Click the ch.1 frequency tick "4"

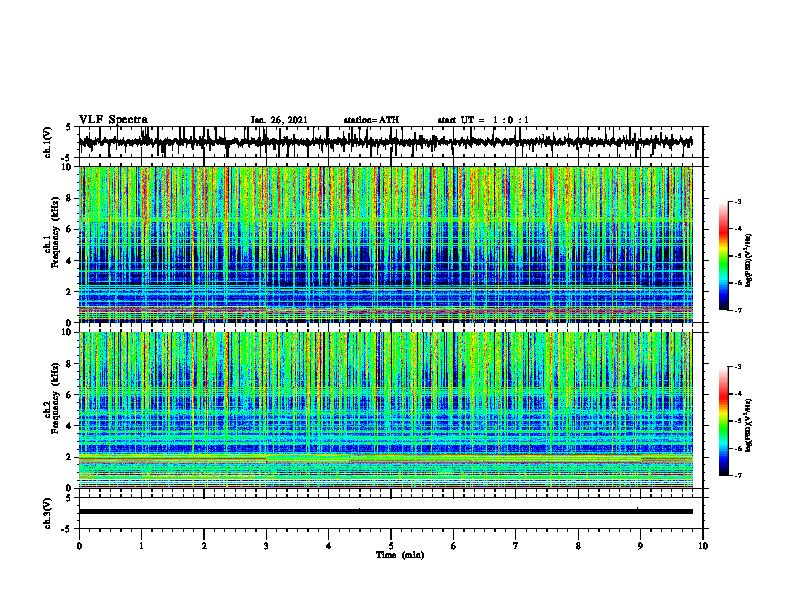pos(70,261)
